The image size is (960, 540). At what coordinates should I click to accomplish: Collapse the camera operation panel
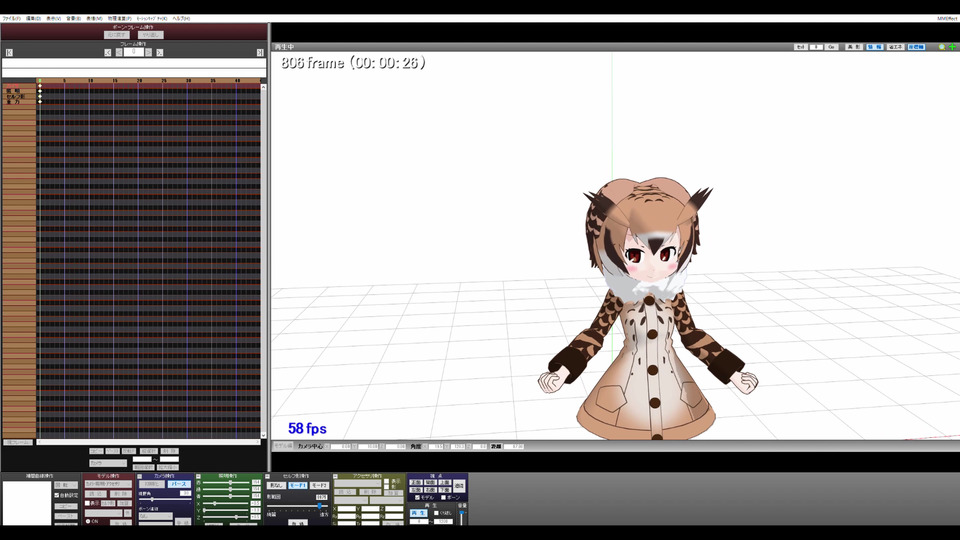coord(140,476)
